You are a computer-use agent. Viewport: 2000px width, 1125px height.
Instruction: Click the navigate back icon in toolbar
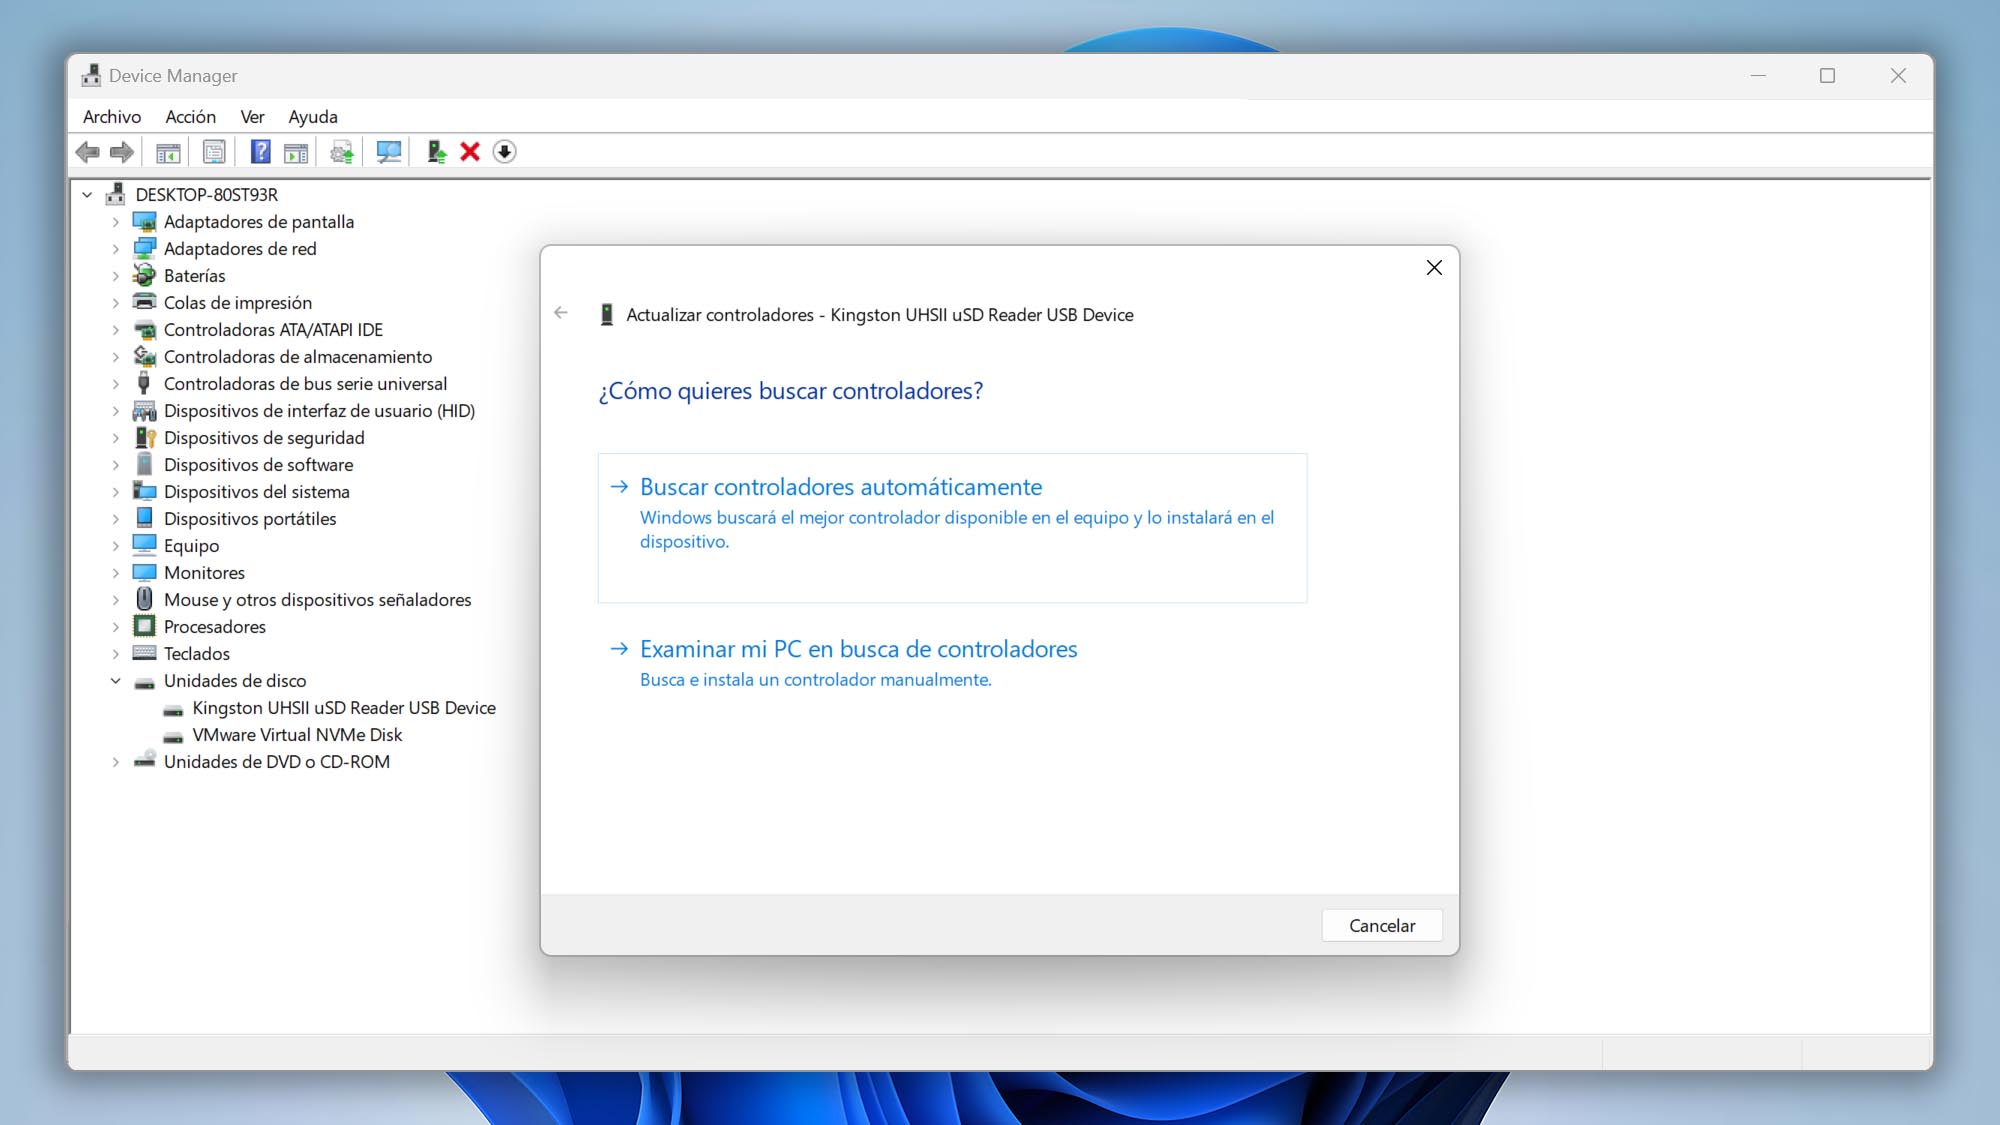pos(87,151)
